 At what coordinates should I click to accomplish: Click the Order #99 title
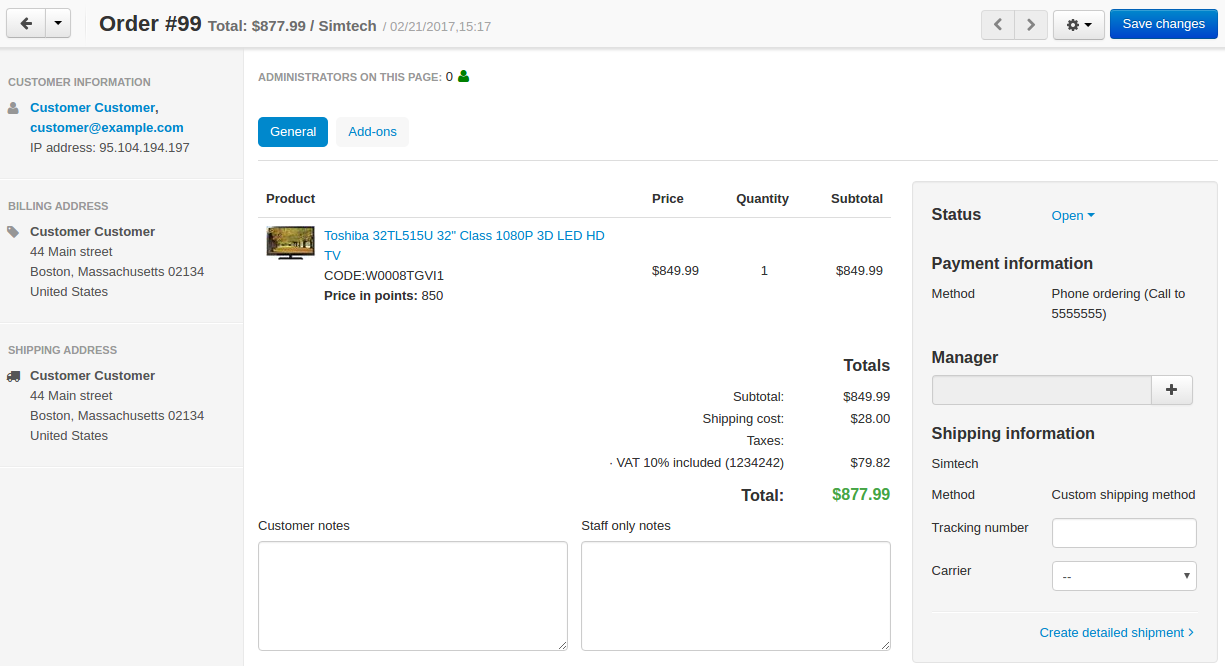[x=150, y=24]
